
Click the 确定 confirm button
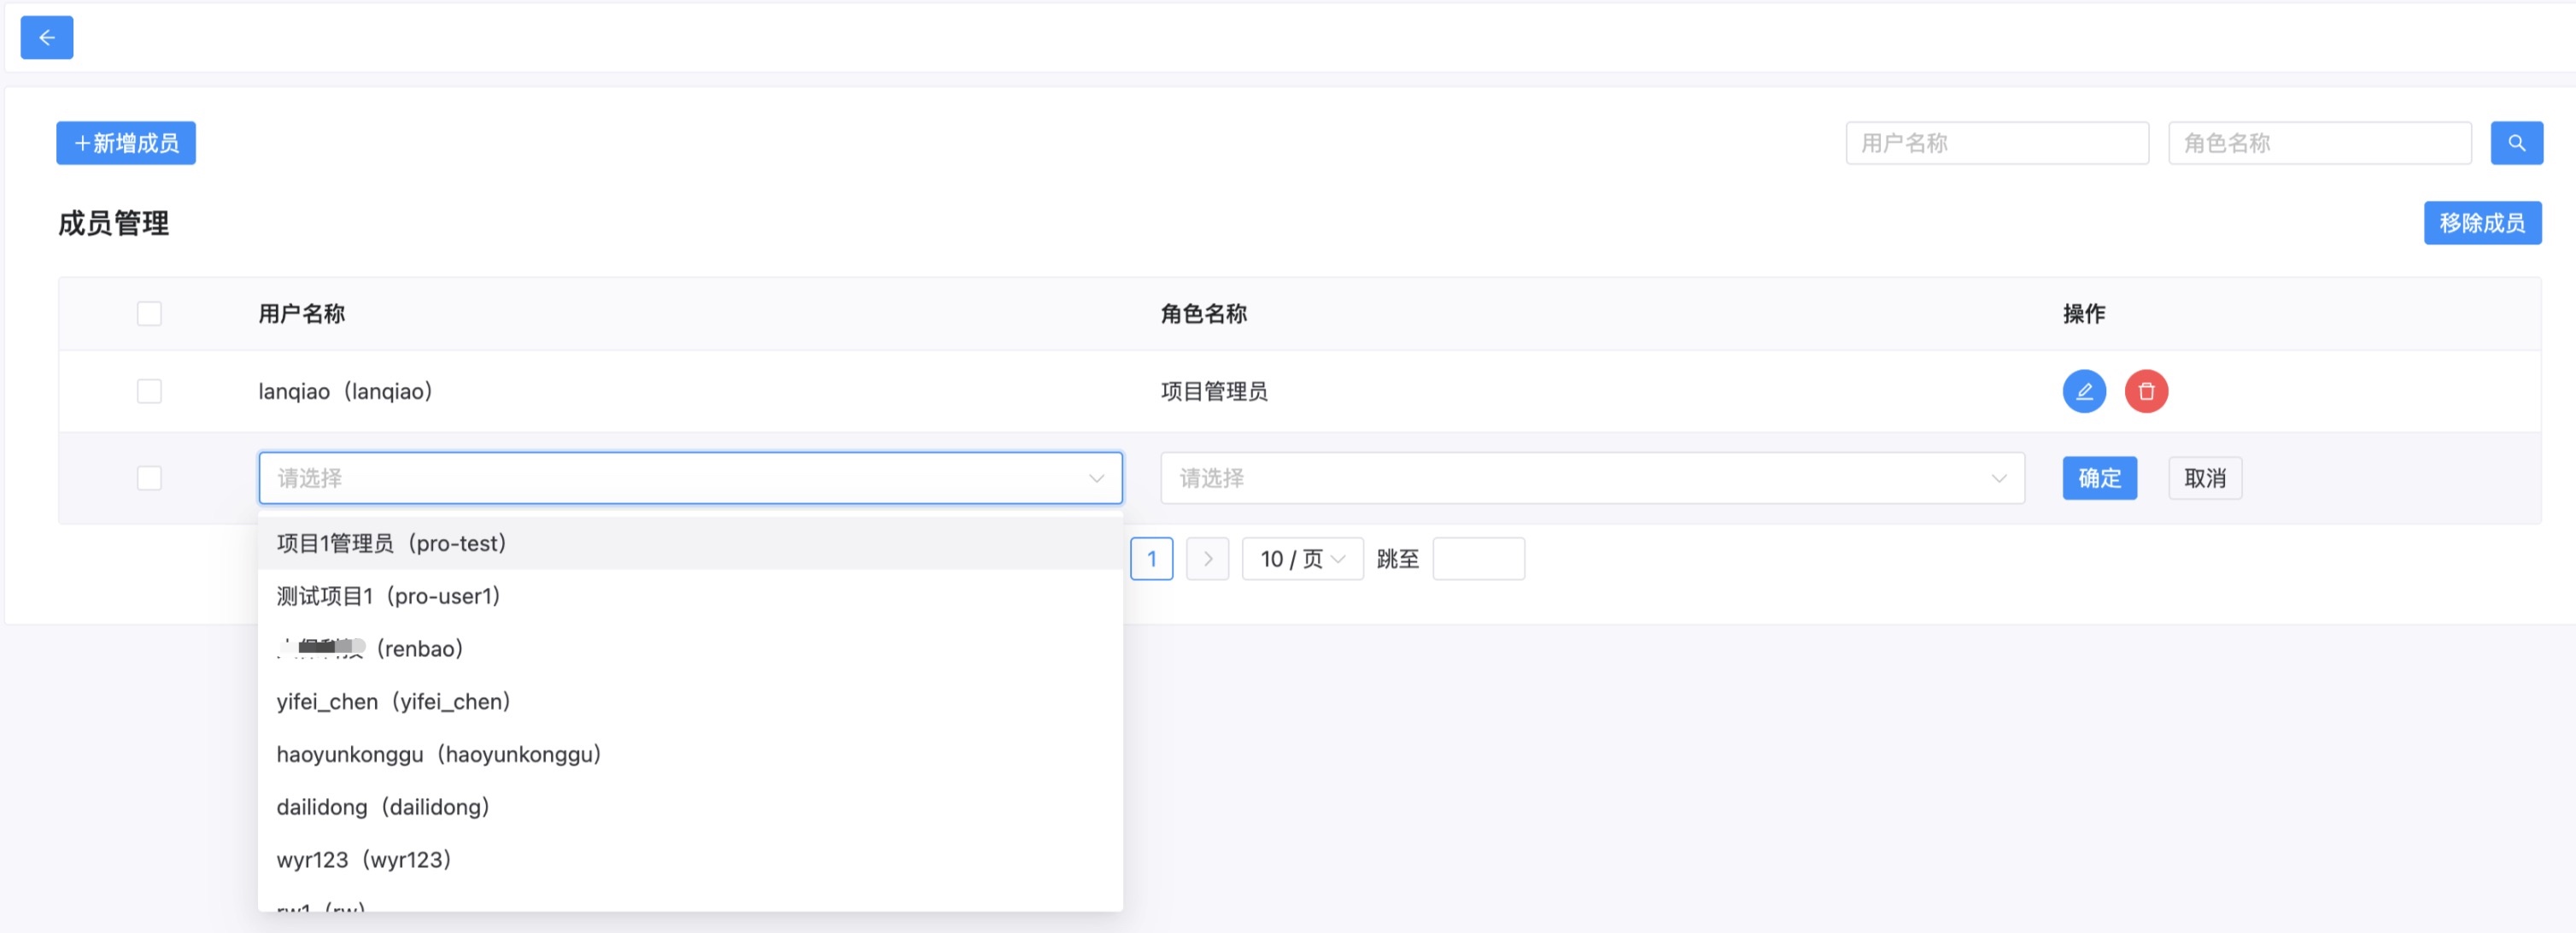click(2099, 478)
